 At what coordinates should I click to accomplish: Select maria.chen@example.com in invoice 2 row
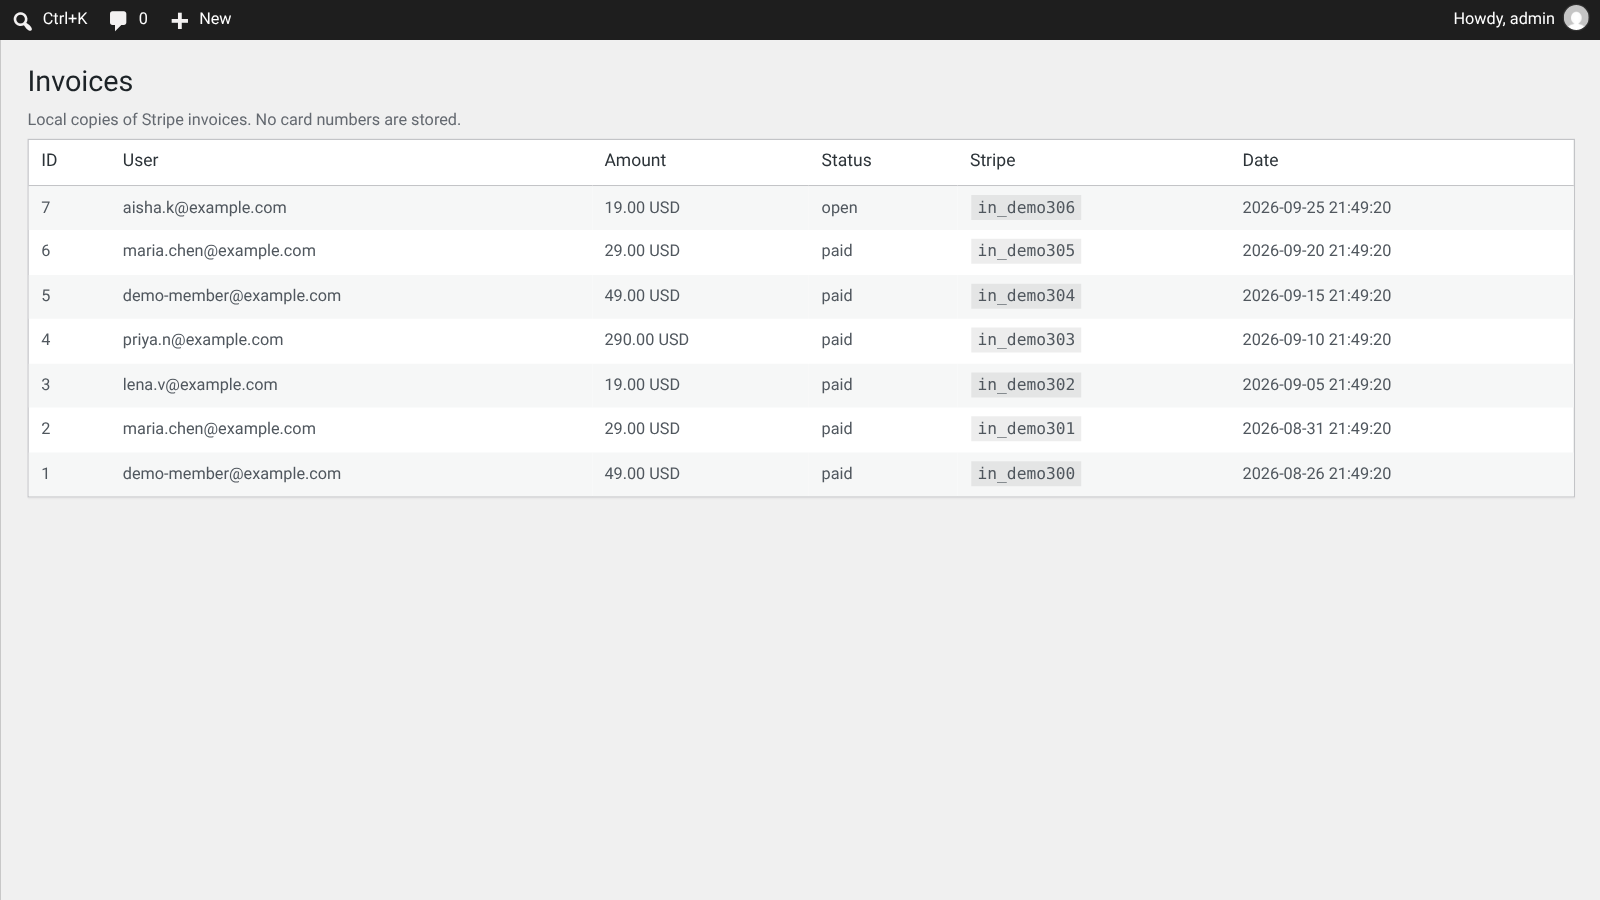(219, 429)
